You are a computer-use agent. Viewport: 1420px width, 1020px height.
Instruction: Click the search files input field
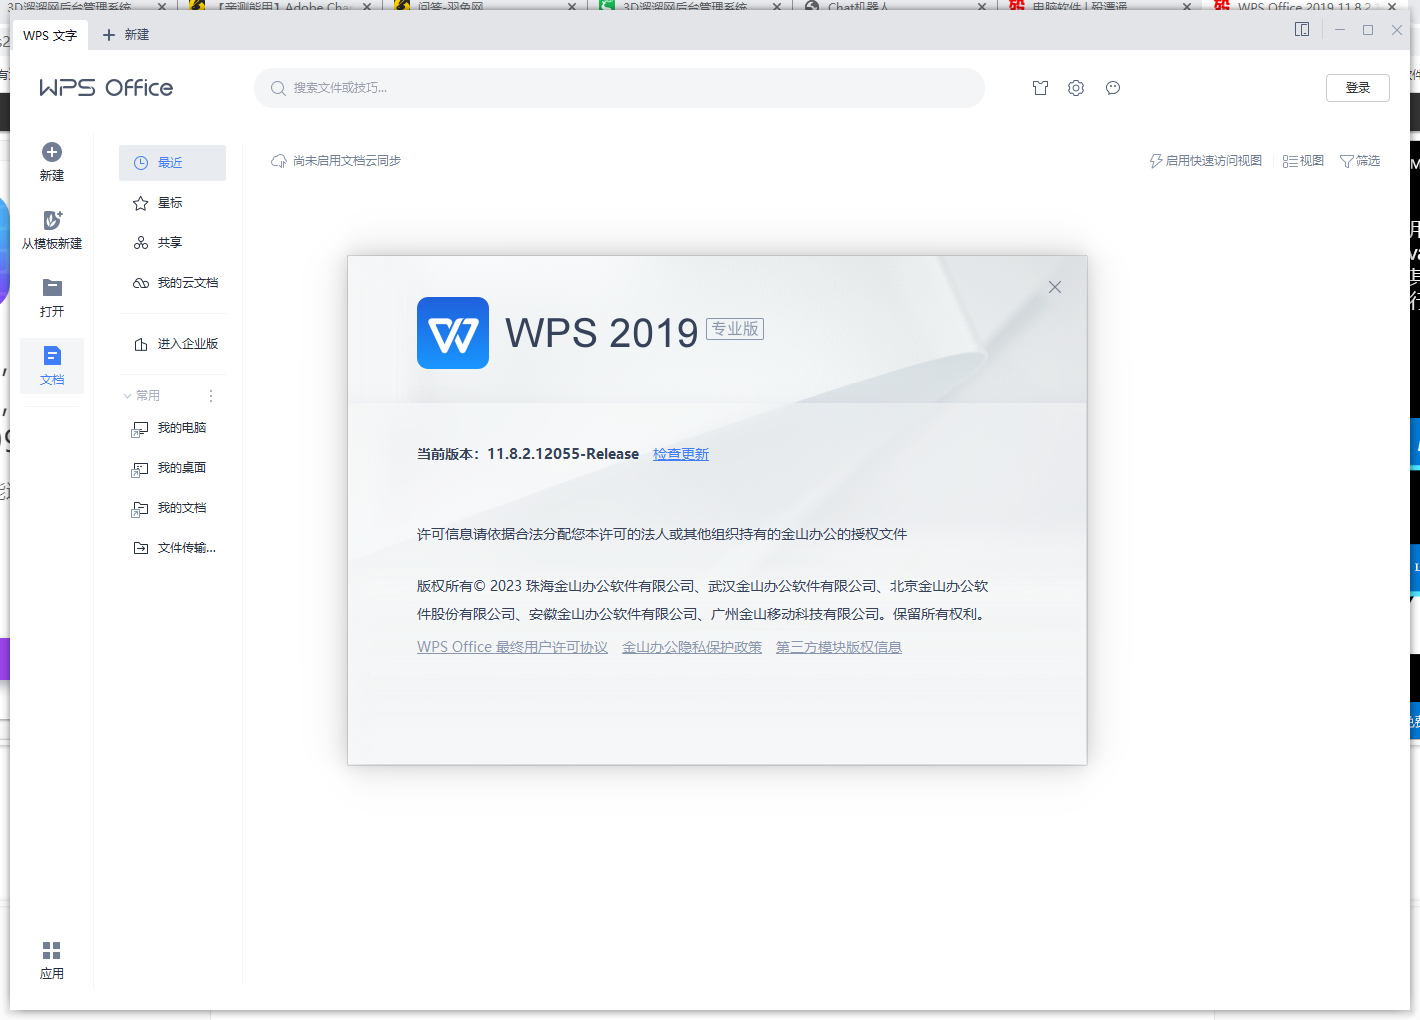[619, 88]
